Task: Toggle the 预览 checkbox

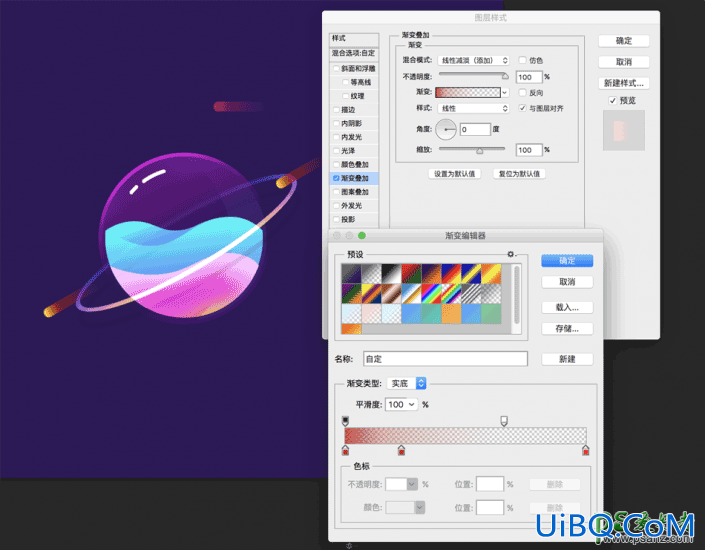Action: 612,100
